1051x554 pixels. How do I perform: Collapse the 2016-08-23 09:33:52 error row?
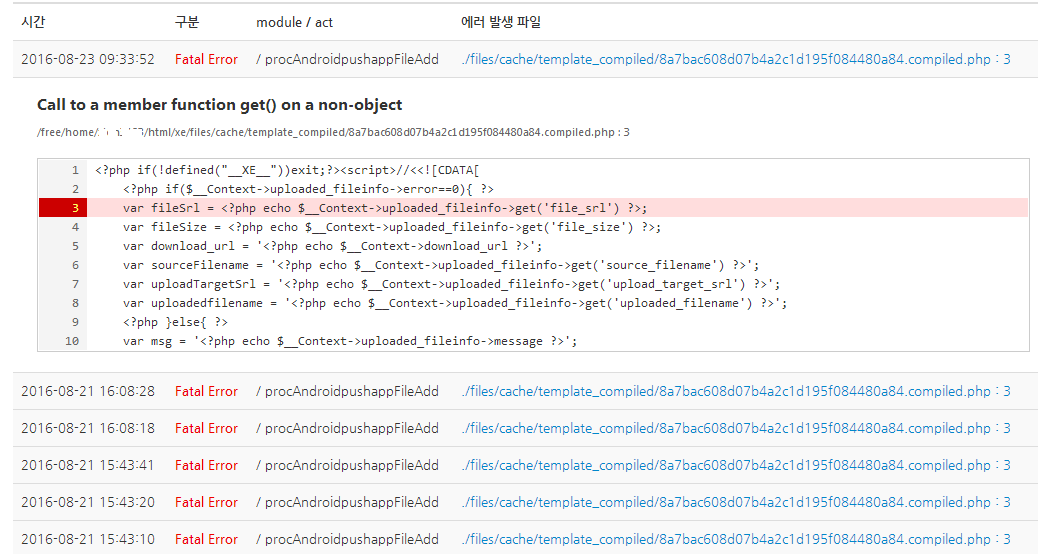coord(88,59)
